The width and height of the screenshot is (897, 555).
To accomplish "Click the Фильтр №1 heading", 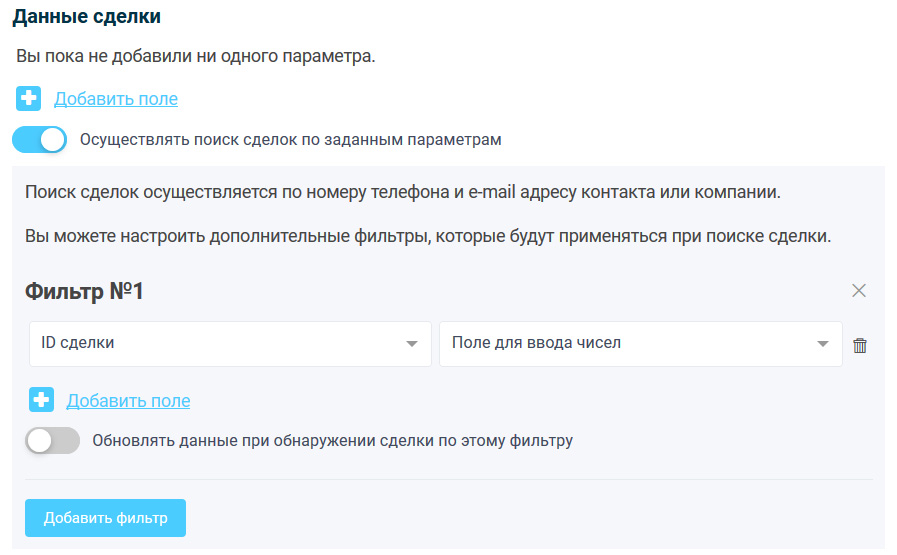I will tap(84, 291).
